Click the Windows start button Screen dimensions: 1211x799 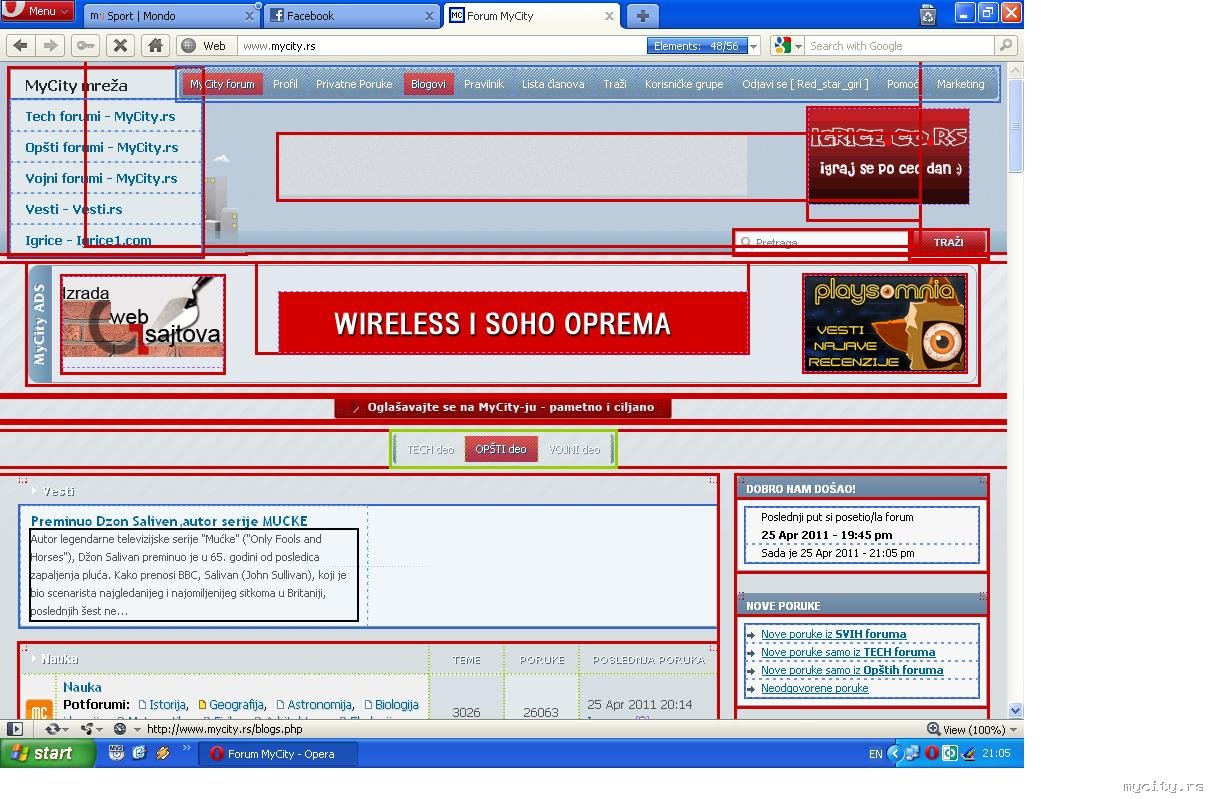click(47, 754)
